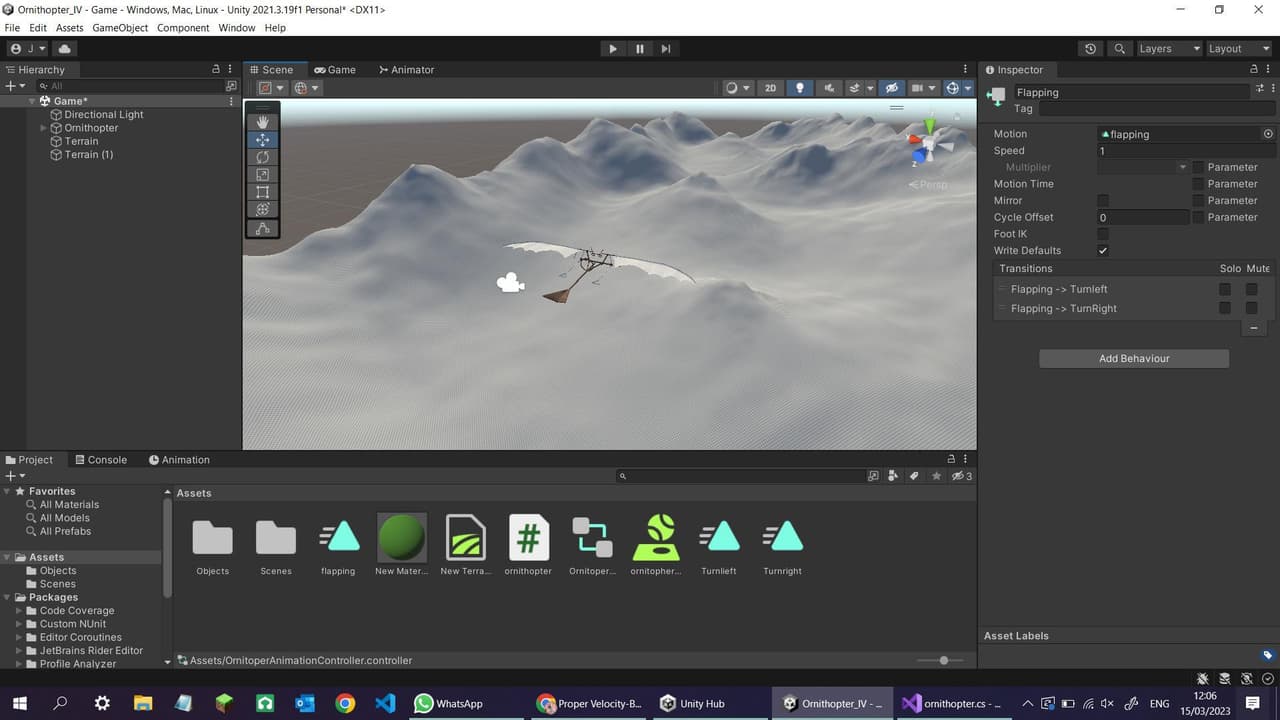Image resolution: width=1280 pixels, height=720 pixels.
Task: Select the Hand view tool
Action: (262, 122)
